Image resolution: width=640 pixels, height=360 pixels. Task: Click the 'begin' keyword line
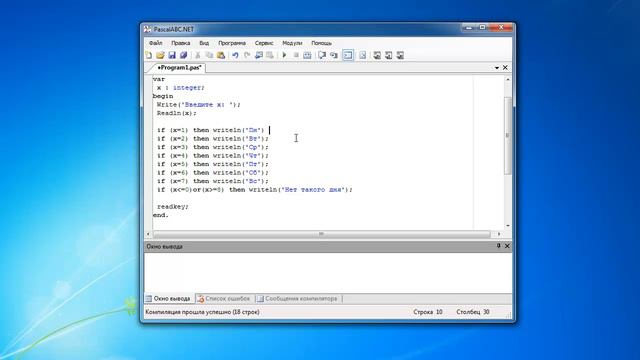point(163,96)
